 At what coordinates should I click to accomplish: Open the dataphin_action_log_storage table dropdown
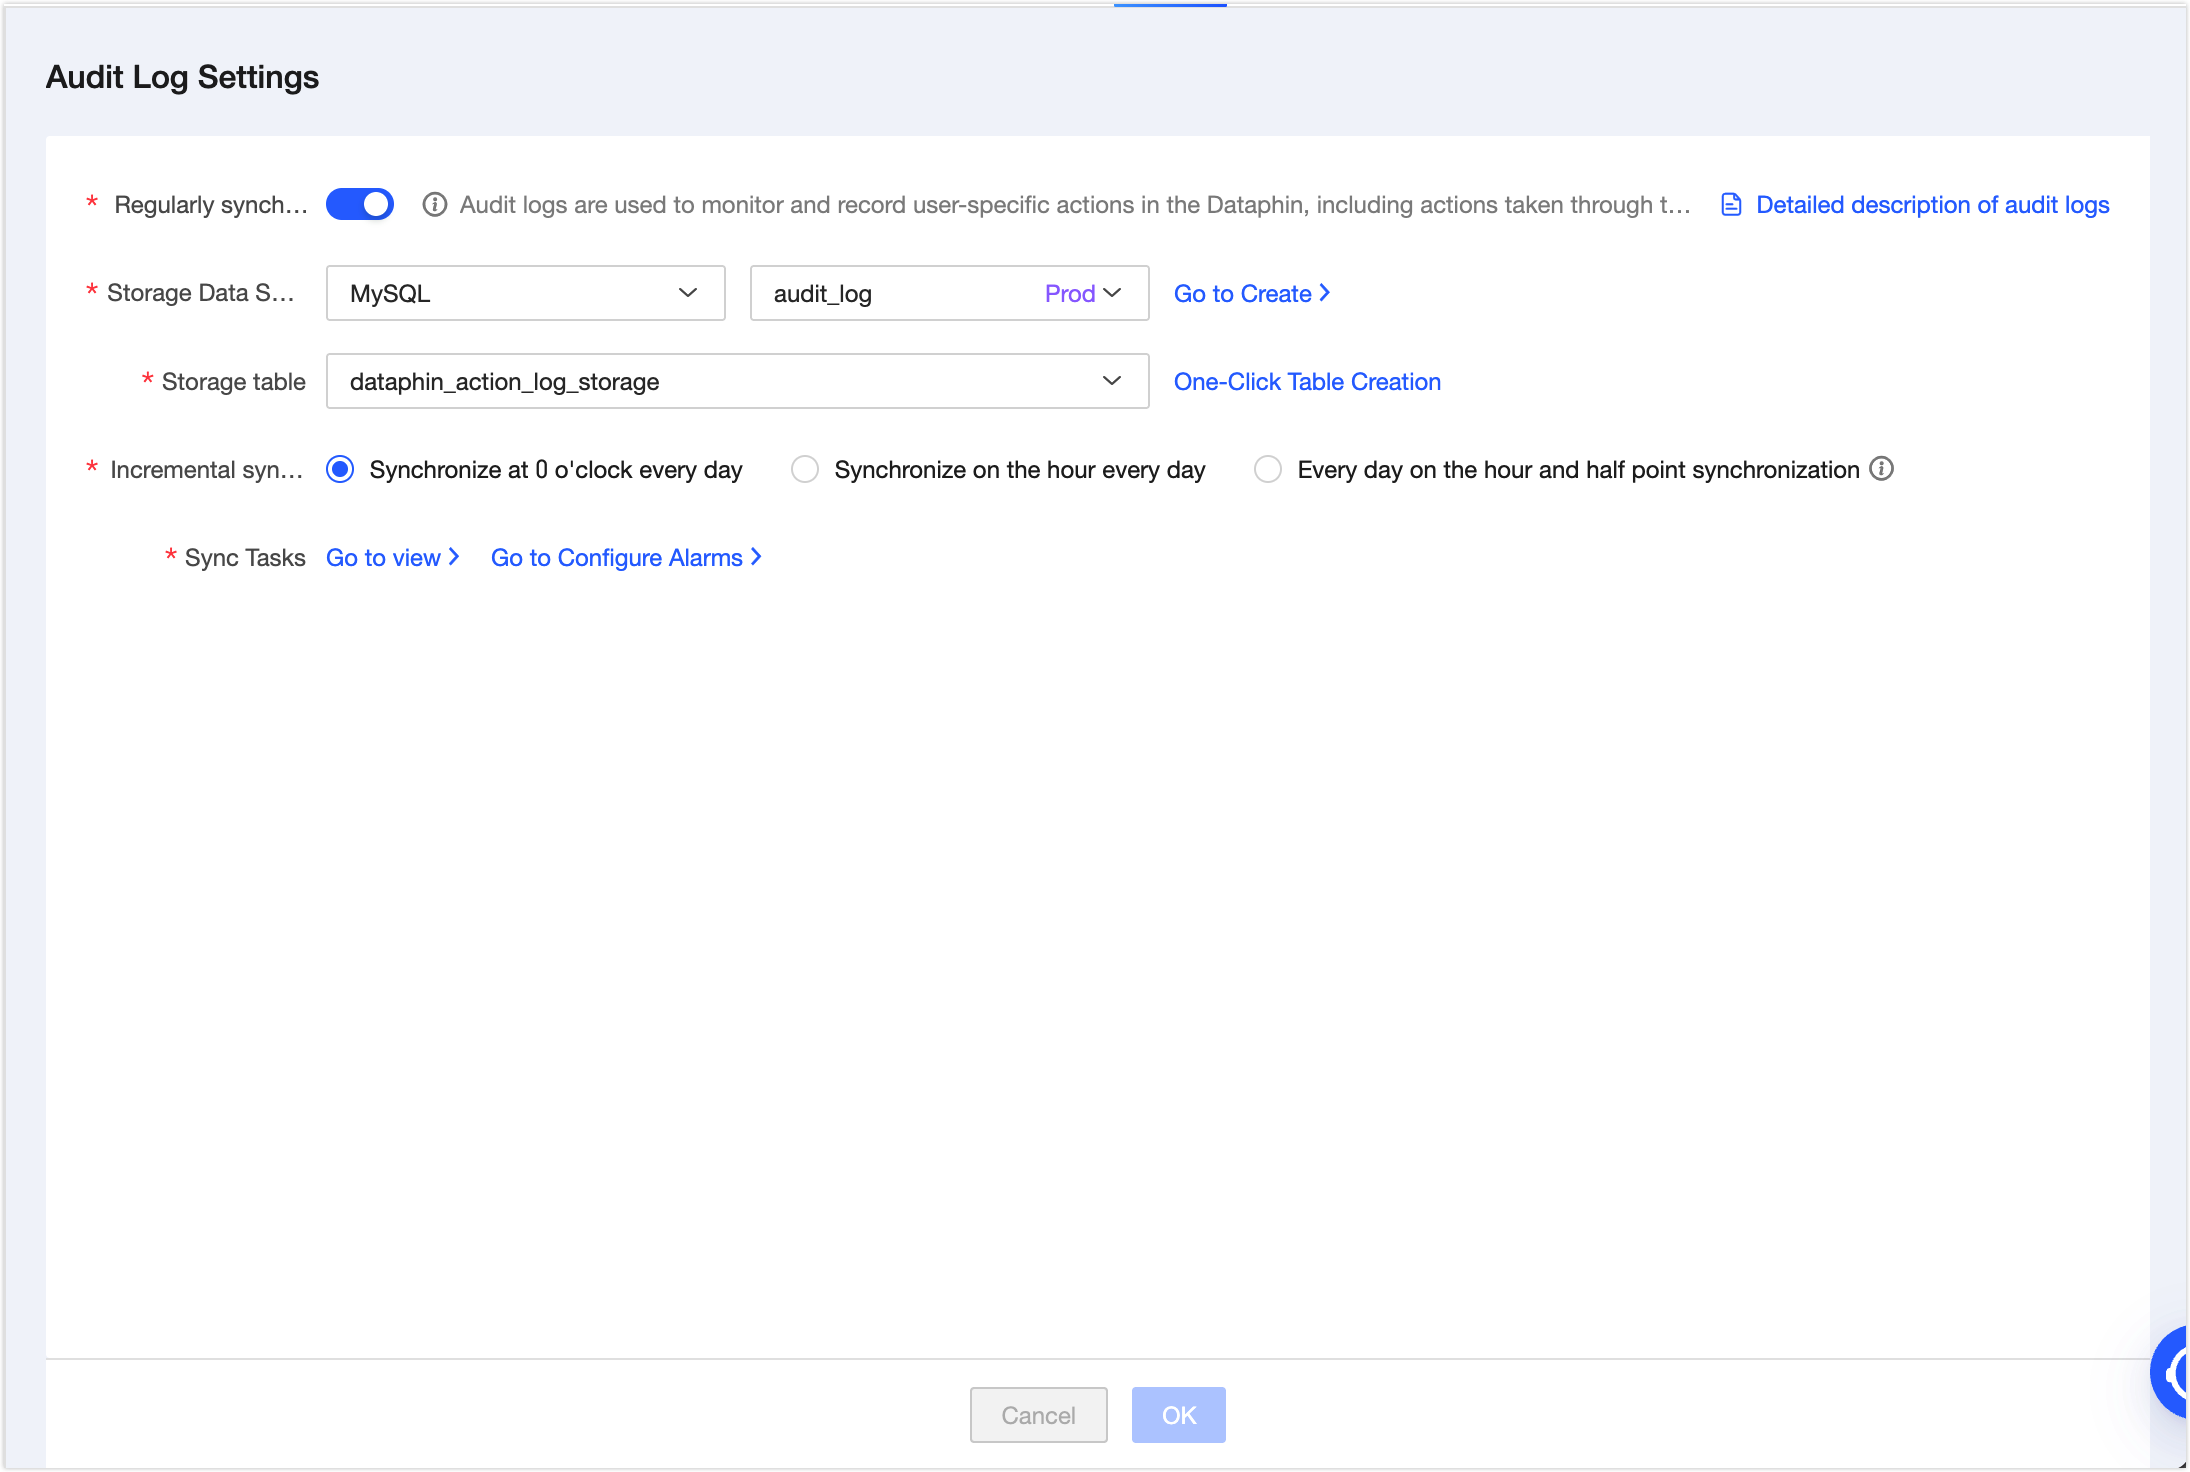(738, 381)
